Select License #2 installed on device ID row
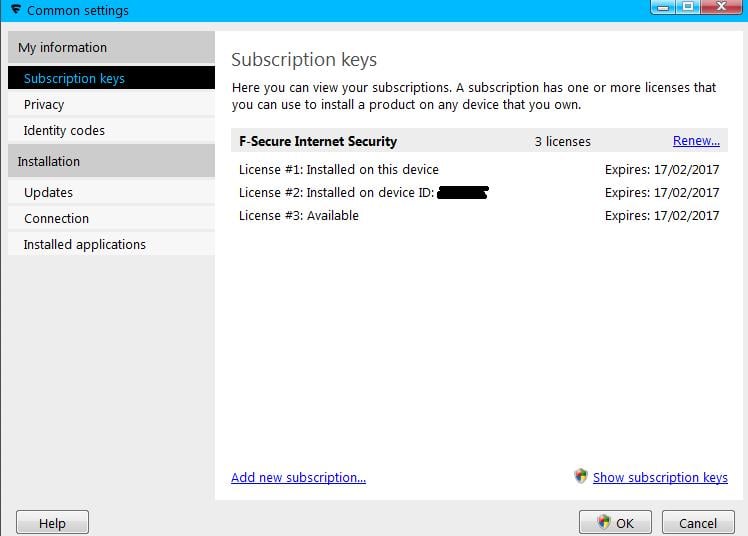The image size is (748, 536). pyautogui.click(x=479, y=192)
